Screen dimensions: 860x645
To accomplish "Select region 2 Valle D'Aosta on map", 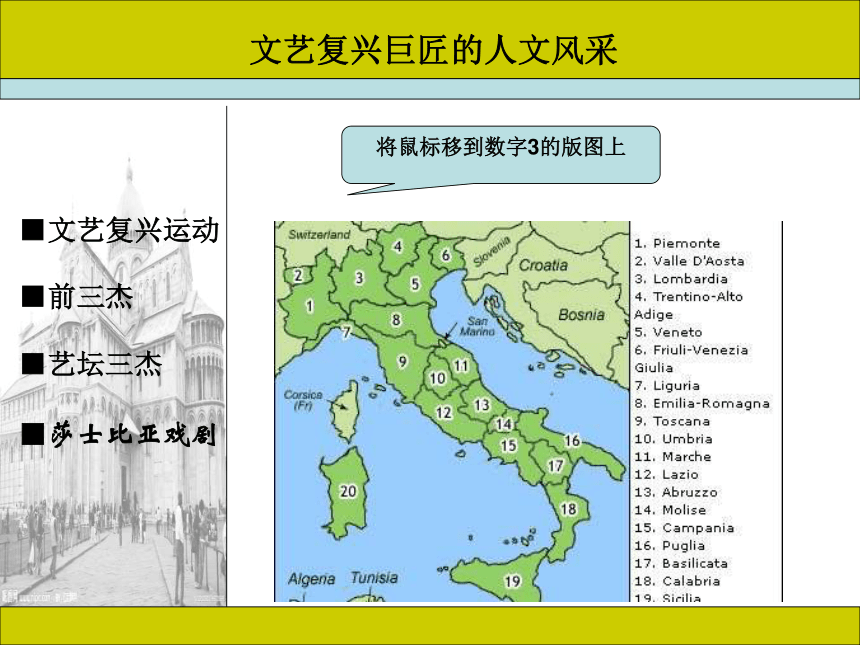I will pos(298,275).
